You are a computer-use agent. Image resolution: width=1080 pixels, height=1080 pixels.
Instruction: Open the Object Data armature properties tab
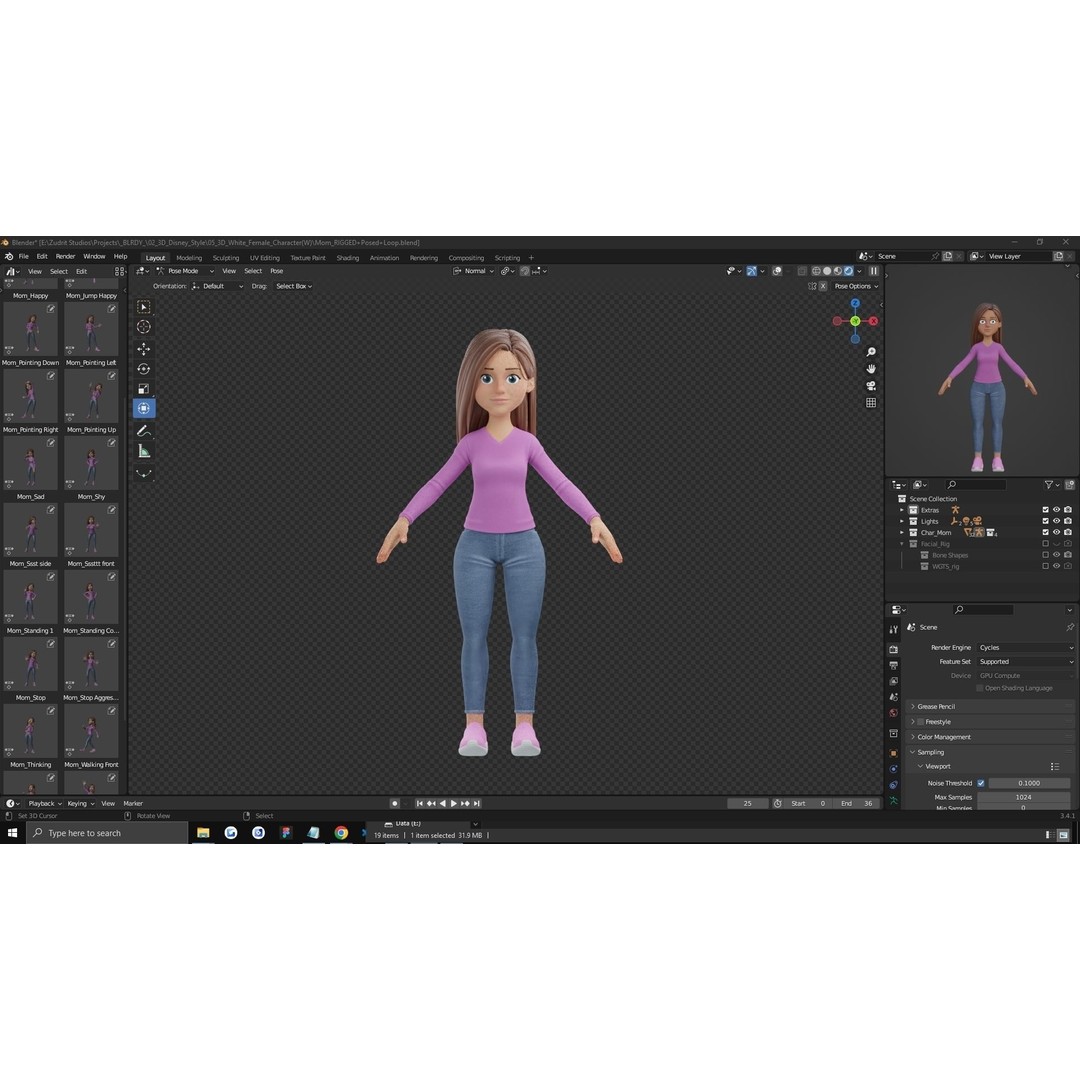pos(893,801)
